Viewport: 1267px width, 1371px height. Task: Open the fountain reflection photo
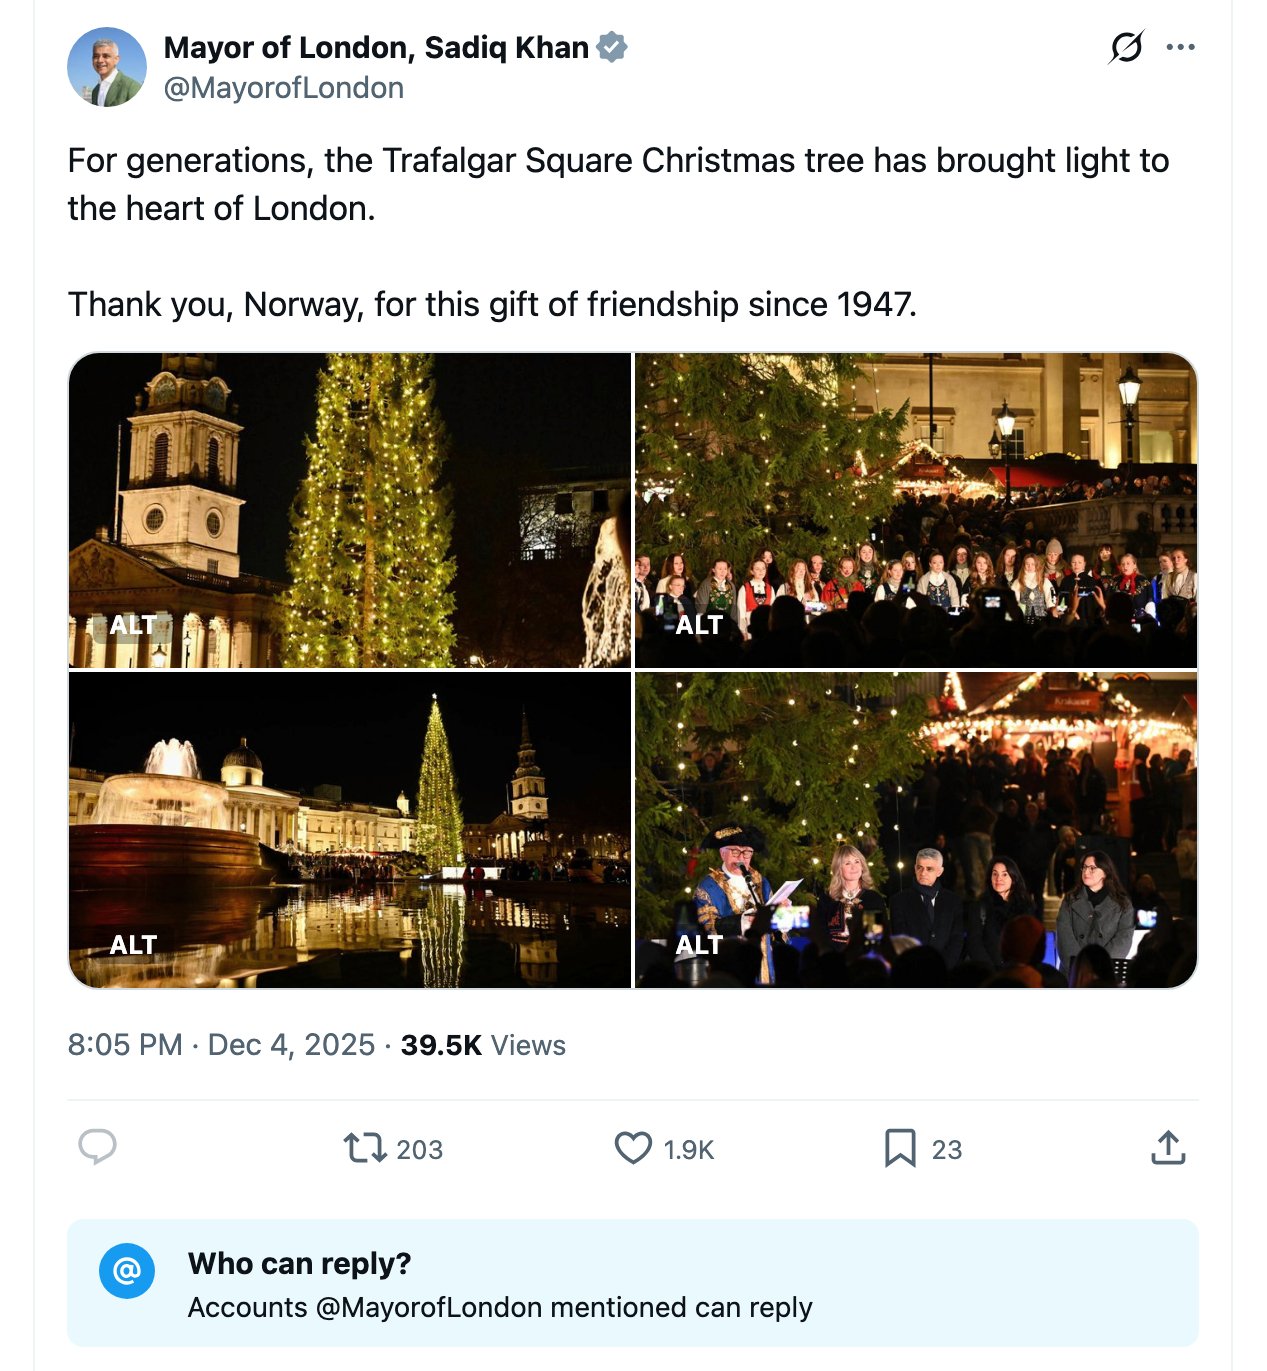click(x=350, y=830)
